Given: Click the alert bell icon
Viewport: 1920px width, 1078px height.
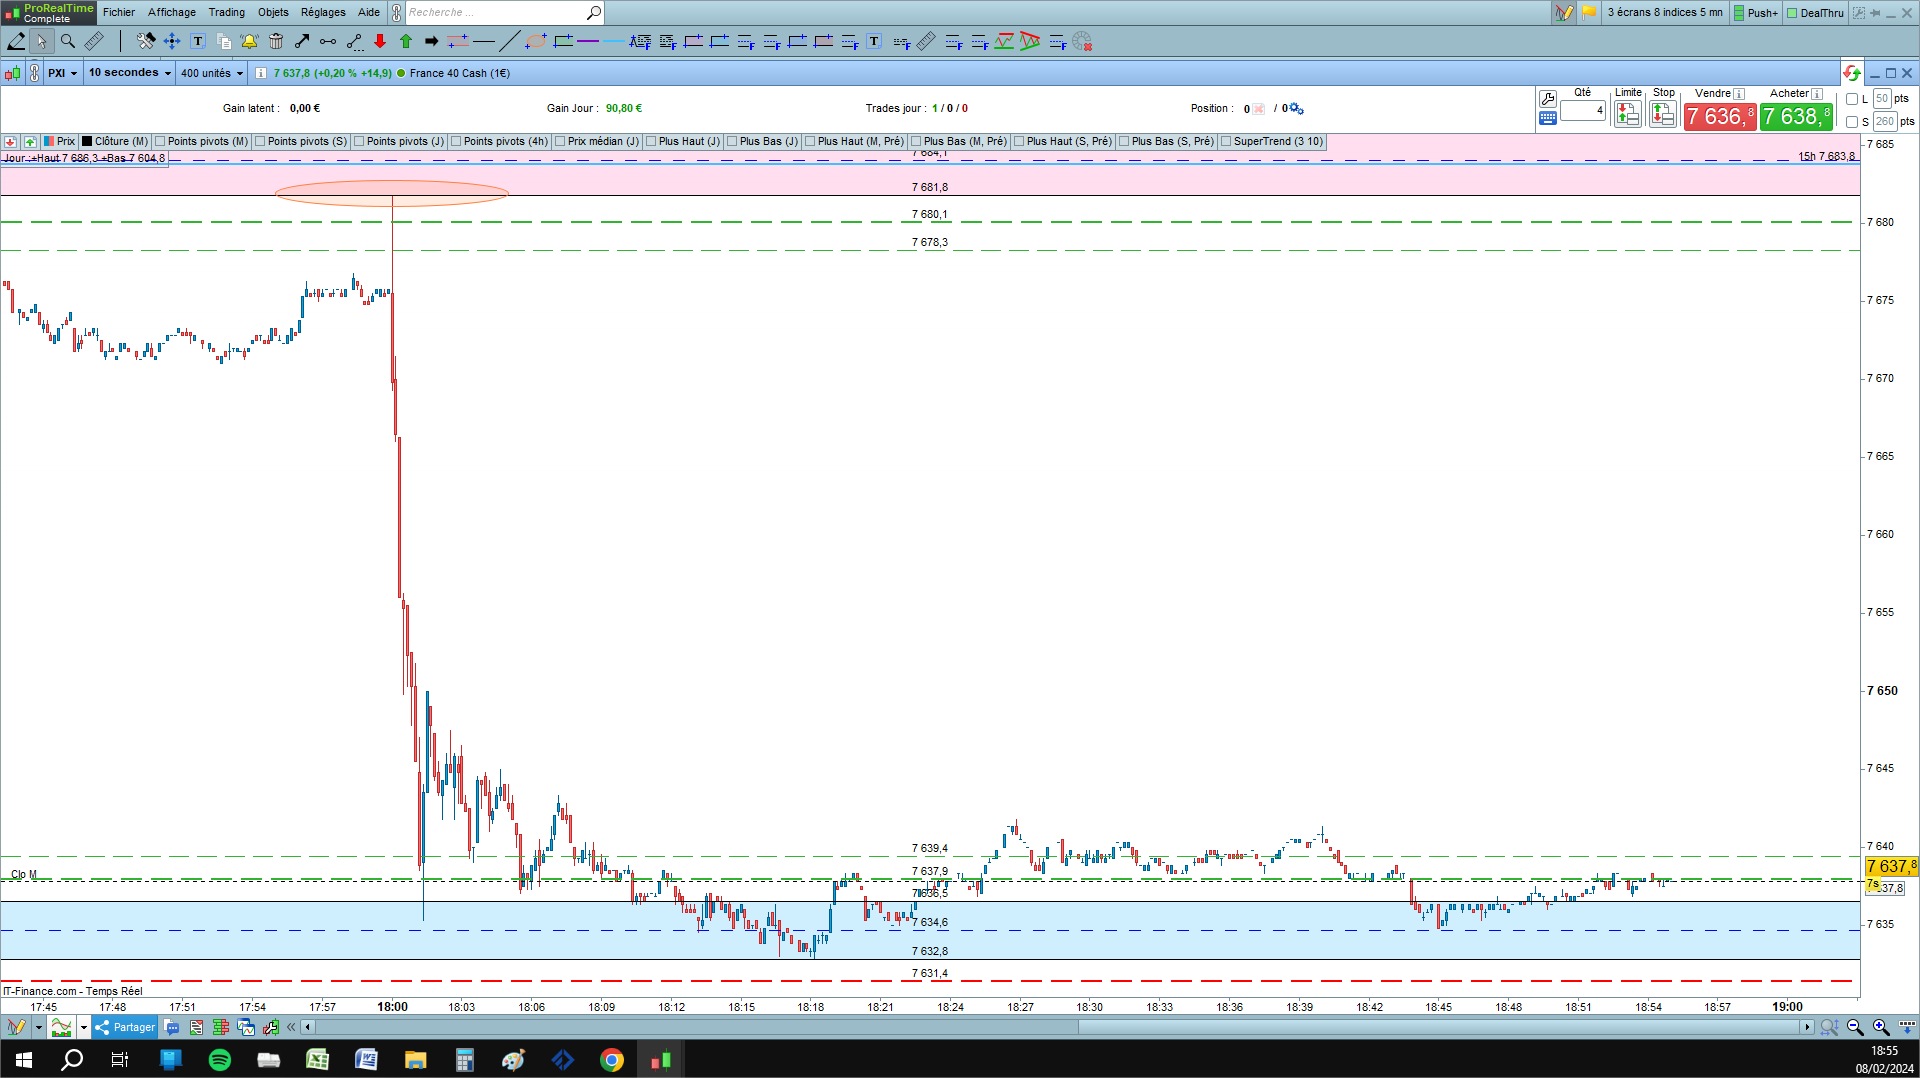Looking at the screenshot, I should coord(249,41).
